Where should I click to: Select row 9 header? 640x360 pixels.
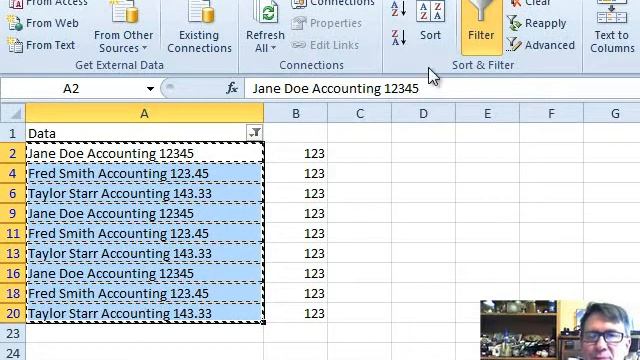(13, 213)
